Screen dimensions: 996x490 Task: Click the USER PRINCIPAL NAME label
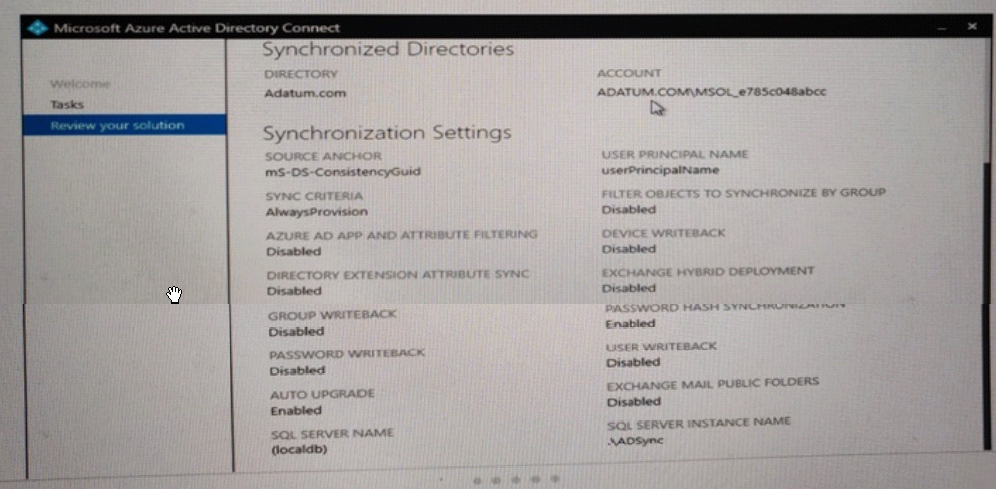(x=675, y=154)
